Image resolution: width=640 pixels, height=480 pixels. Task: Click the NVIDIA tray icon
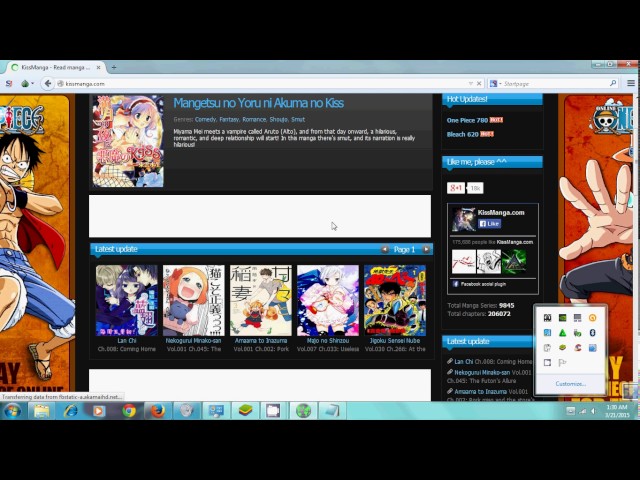pos(562,318)
